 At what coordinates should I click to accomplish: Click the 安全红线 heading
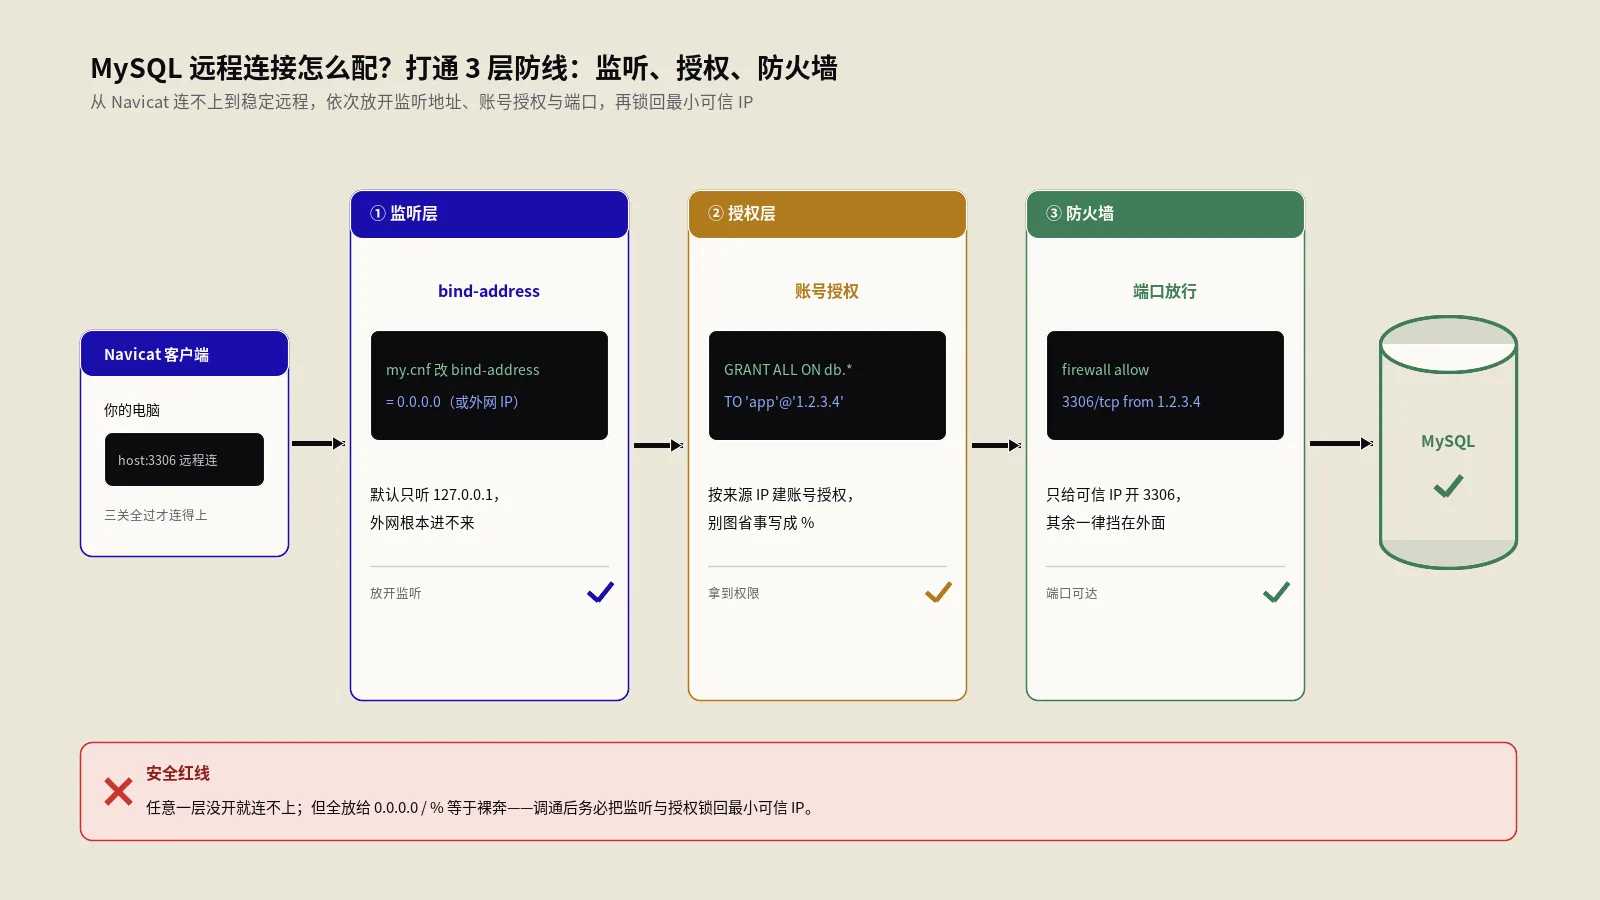point(178,773)
